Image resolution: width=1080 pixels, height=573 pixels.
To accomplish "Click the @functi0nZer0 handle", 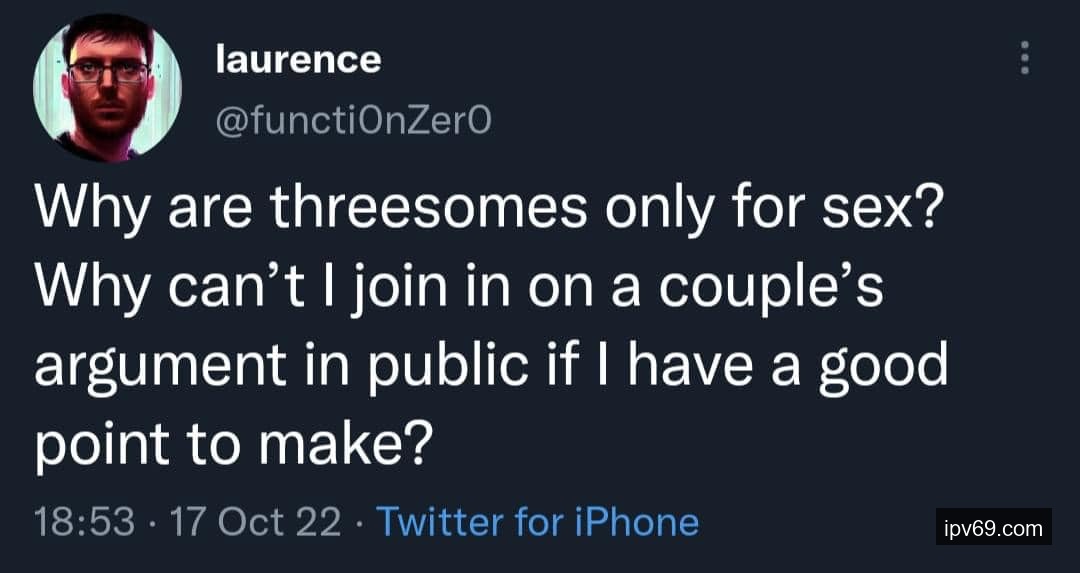I will tap(355, 122).
